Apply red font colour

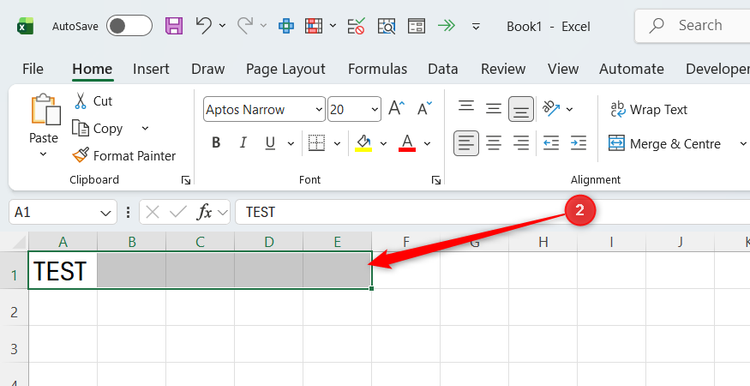(x=407, y=143)
